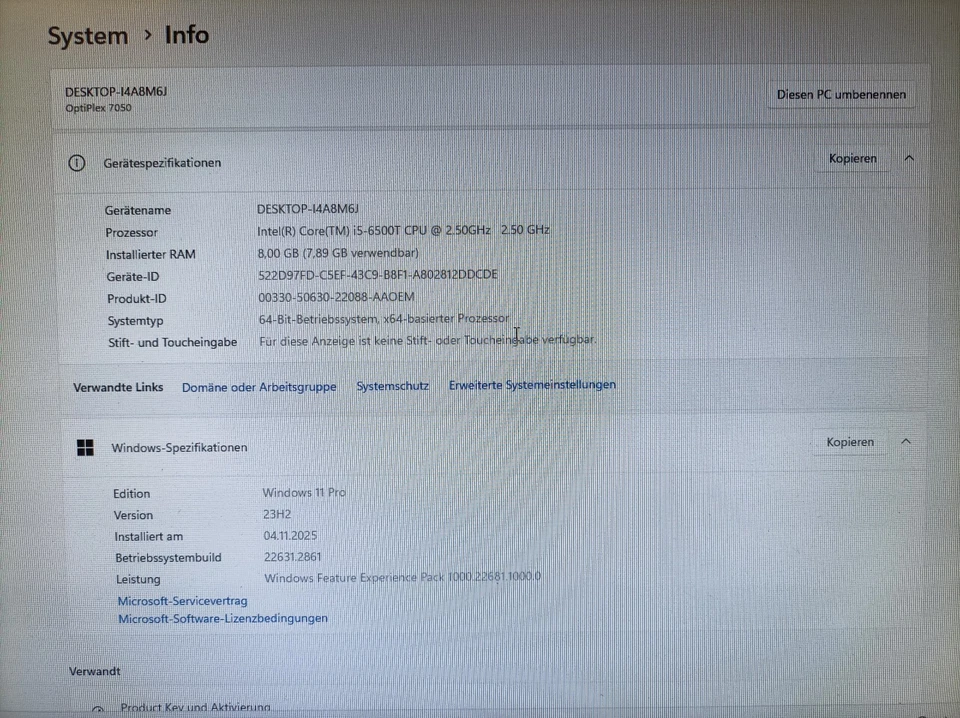Screen dimensions: 960x718
Task: Open Microsoft-Software-Lizenzbedingungen
Action: click(x=222, y=618)
